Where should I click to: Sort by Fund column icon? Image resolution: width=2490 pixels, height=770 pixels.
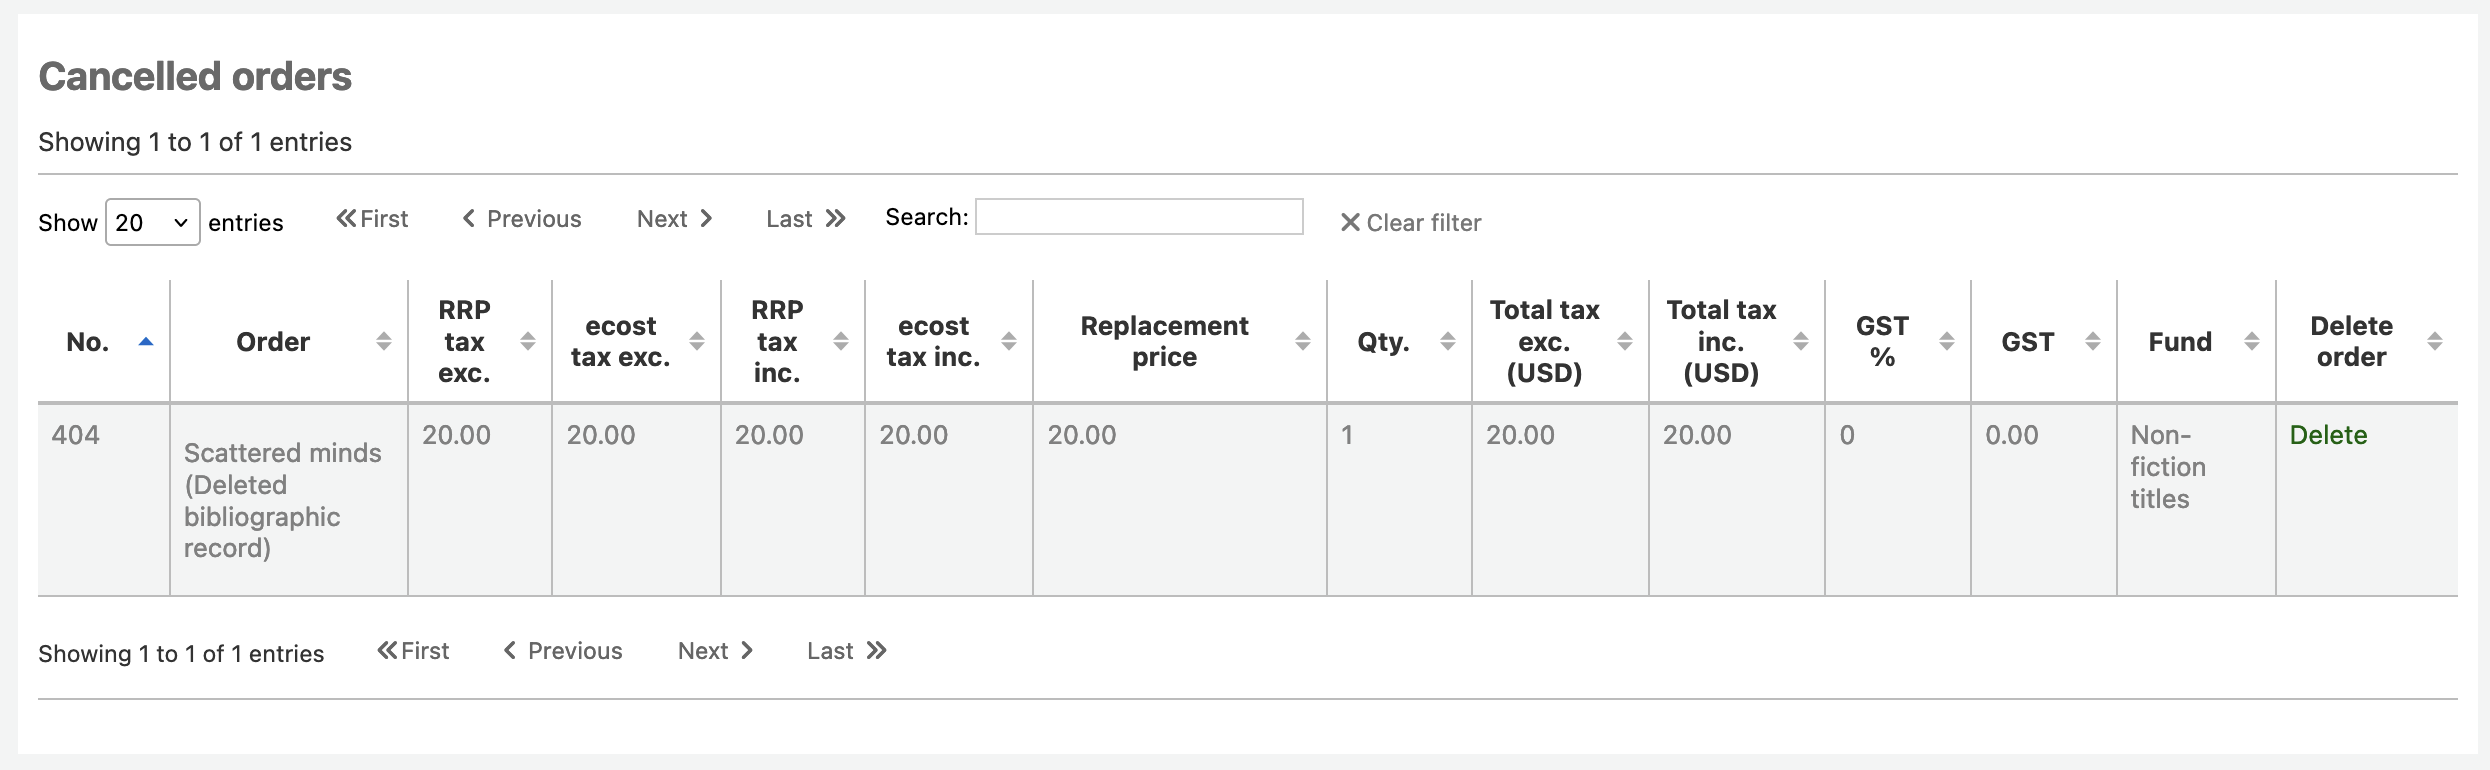pos(2251,342)
